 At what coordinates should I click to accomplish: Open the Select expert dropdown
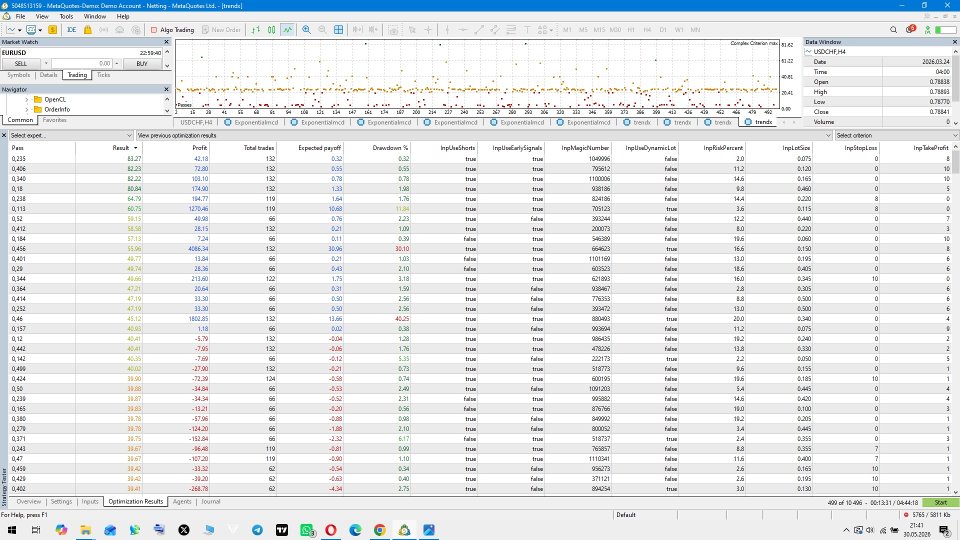coord(71,135)
